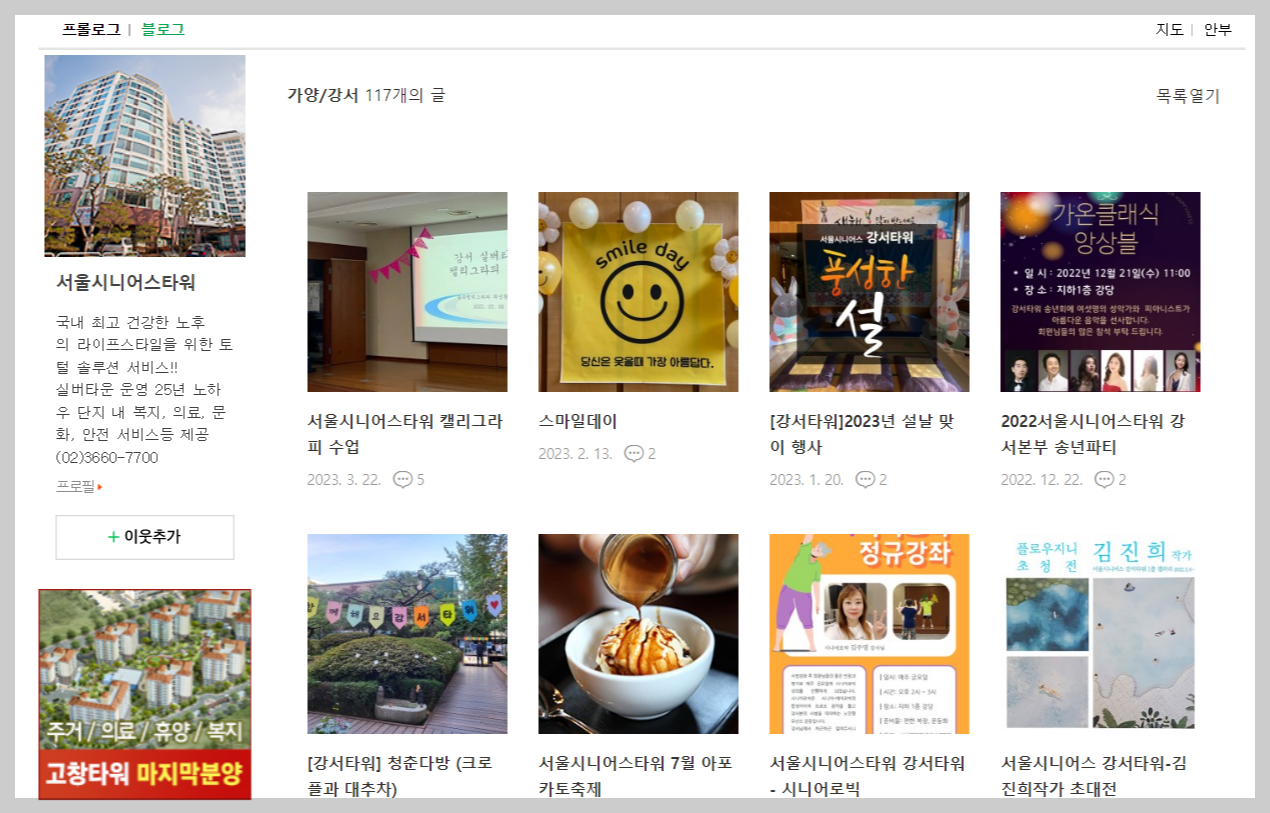This screenshot has height=813, width=1270.
Task: Open post 서울시니어스타워 강서타워 - 시니어로빅
Action: [867, 776]
